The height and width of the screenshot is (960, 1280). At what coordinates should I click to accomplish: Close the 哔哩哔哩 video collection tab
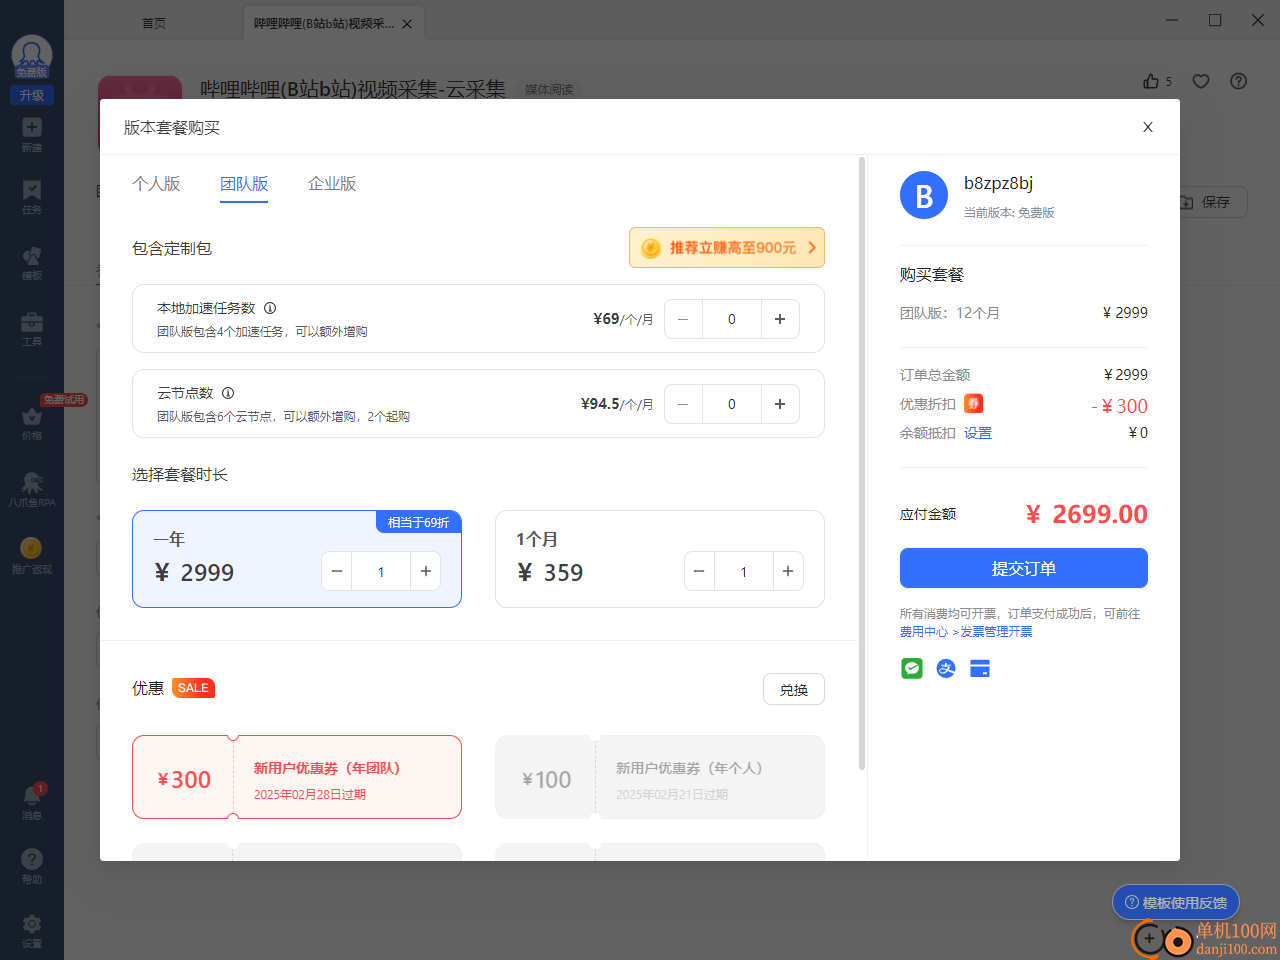click(407, 24)
